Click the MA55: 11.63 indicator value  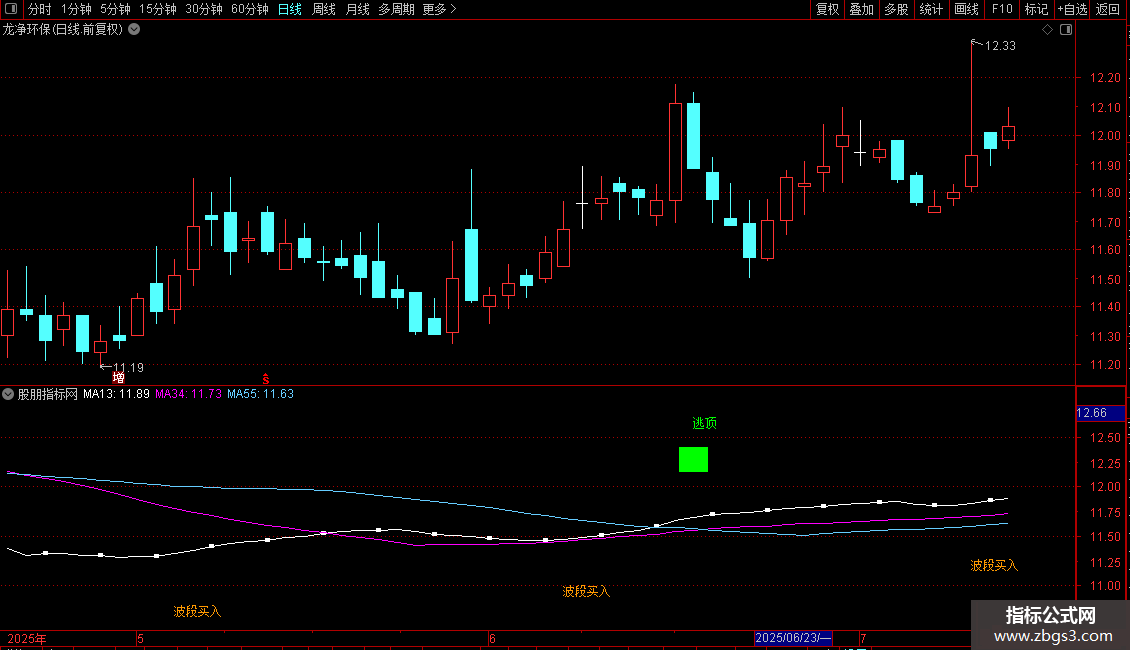click(260, 394)
